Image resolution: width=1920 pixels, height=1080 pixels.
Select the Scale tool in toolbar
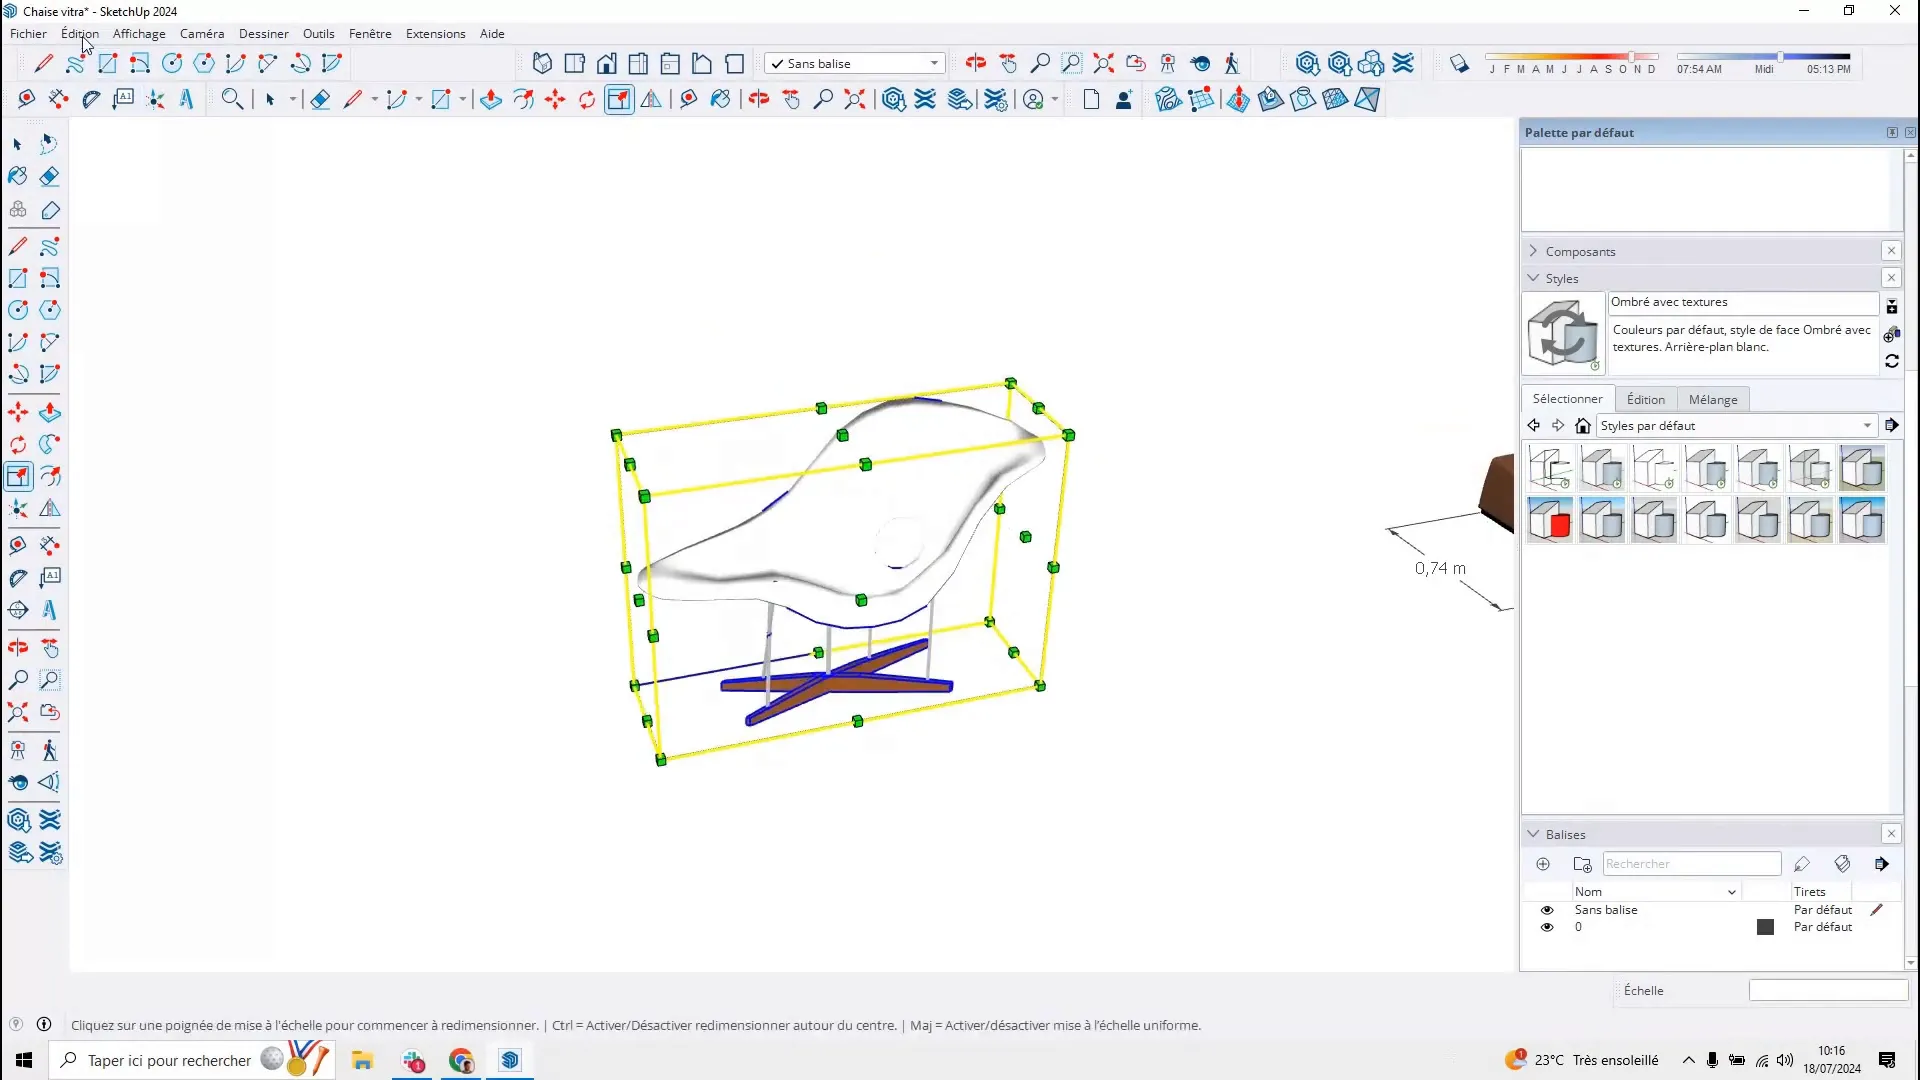tap(18, 477)
